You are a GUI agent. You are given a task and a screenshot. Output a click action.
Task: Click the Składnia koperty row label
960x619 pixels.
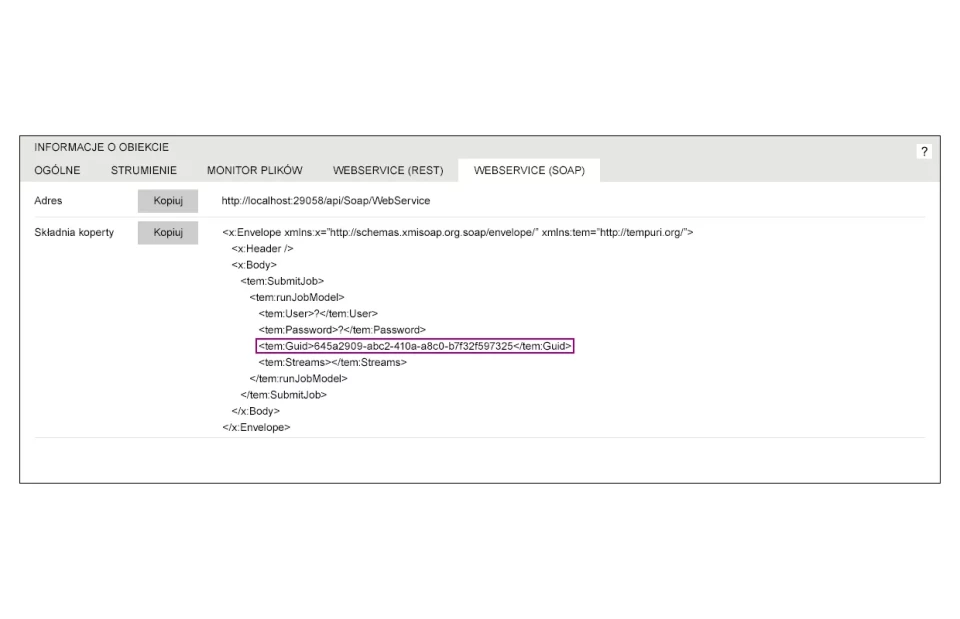74,233
